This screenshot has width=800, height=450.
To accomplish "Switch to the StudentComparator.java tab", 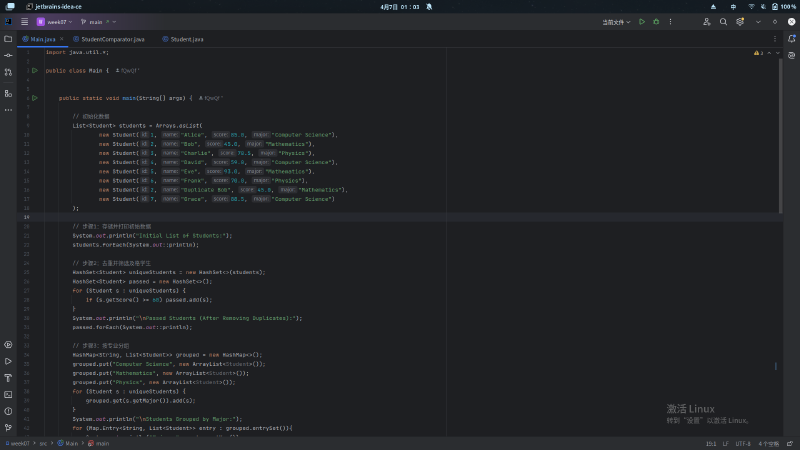I will click(x=109, y=39).
